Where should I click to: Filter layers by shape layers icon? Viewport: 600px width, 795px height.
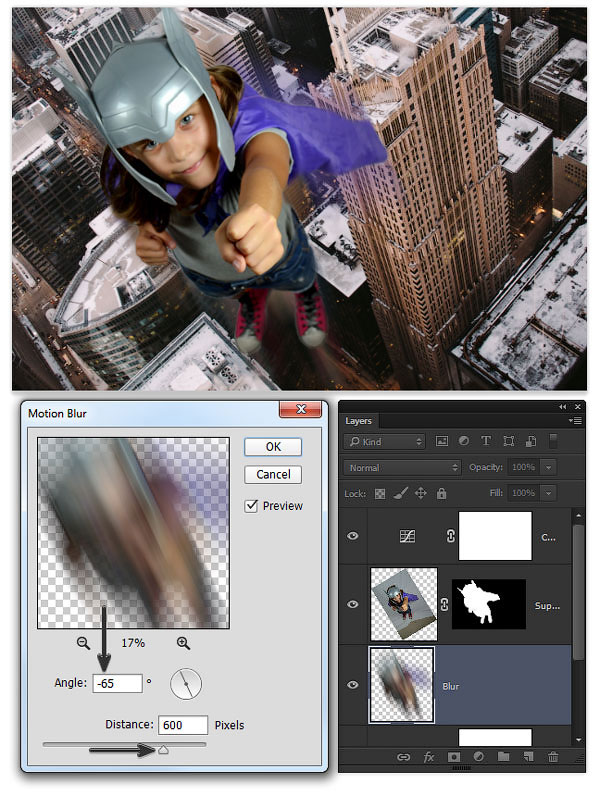pos(508,441)
